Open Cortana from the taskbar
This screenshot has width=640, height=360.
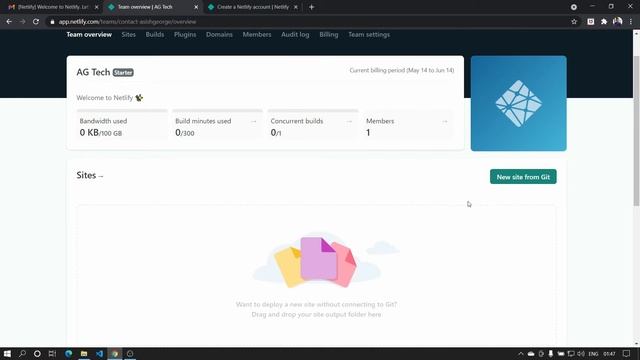coord(37,353)
